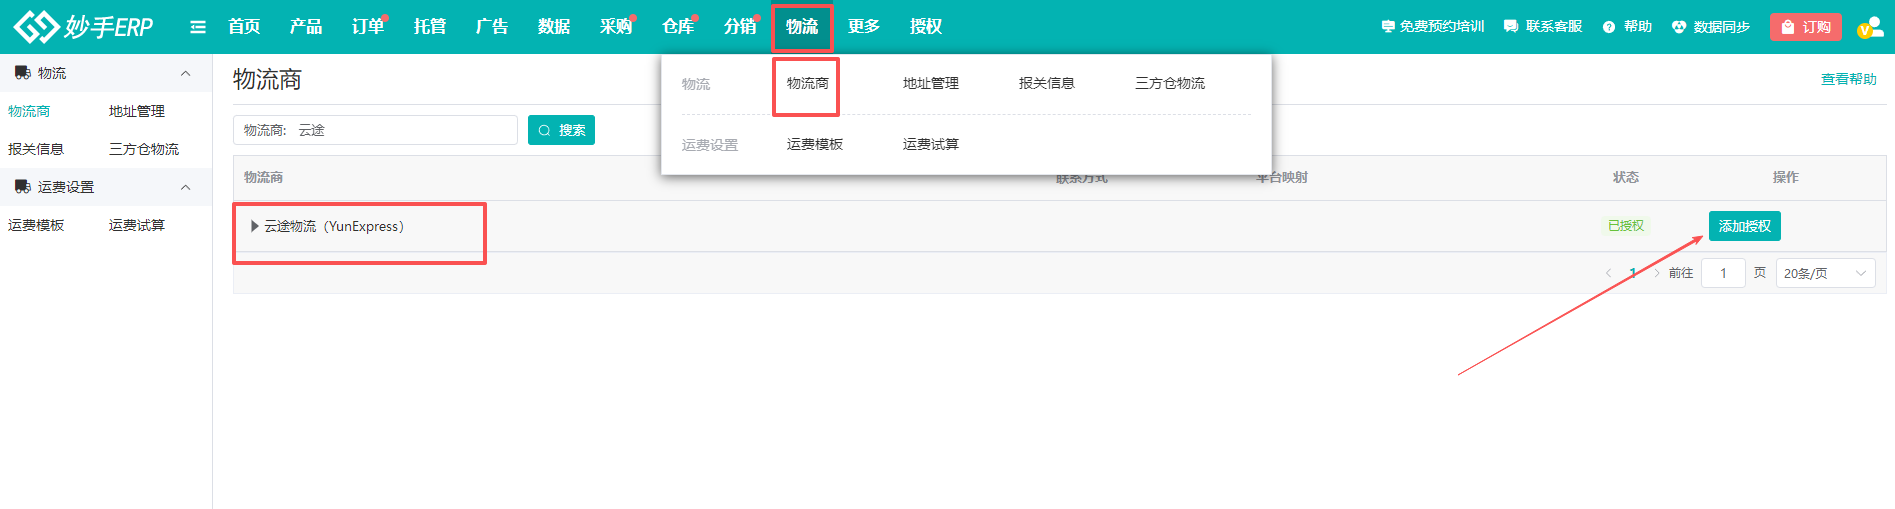This screenshot has width=1895, height=509.
Task: Open the 查看帮助 link
Action: pyautogui.click(x=1849, y=79)
